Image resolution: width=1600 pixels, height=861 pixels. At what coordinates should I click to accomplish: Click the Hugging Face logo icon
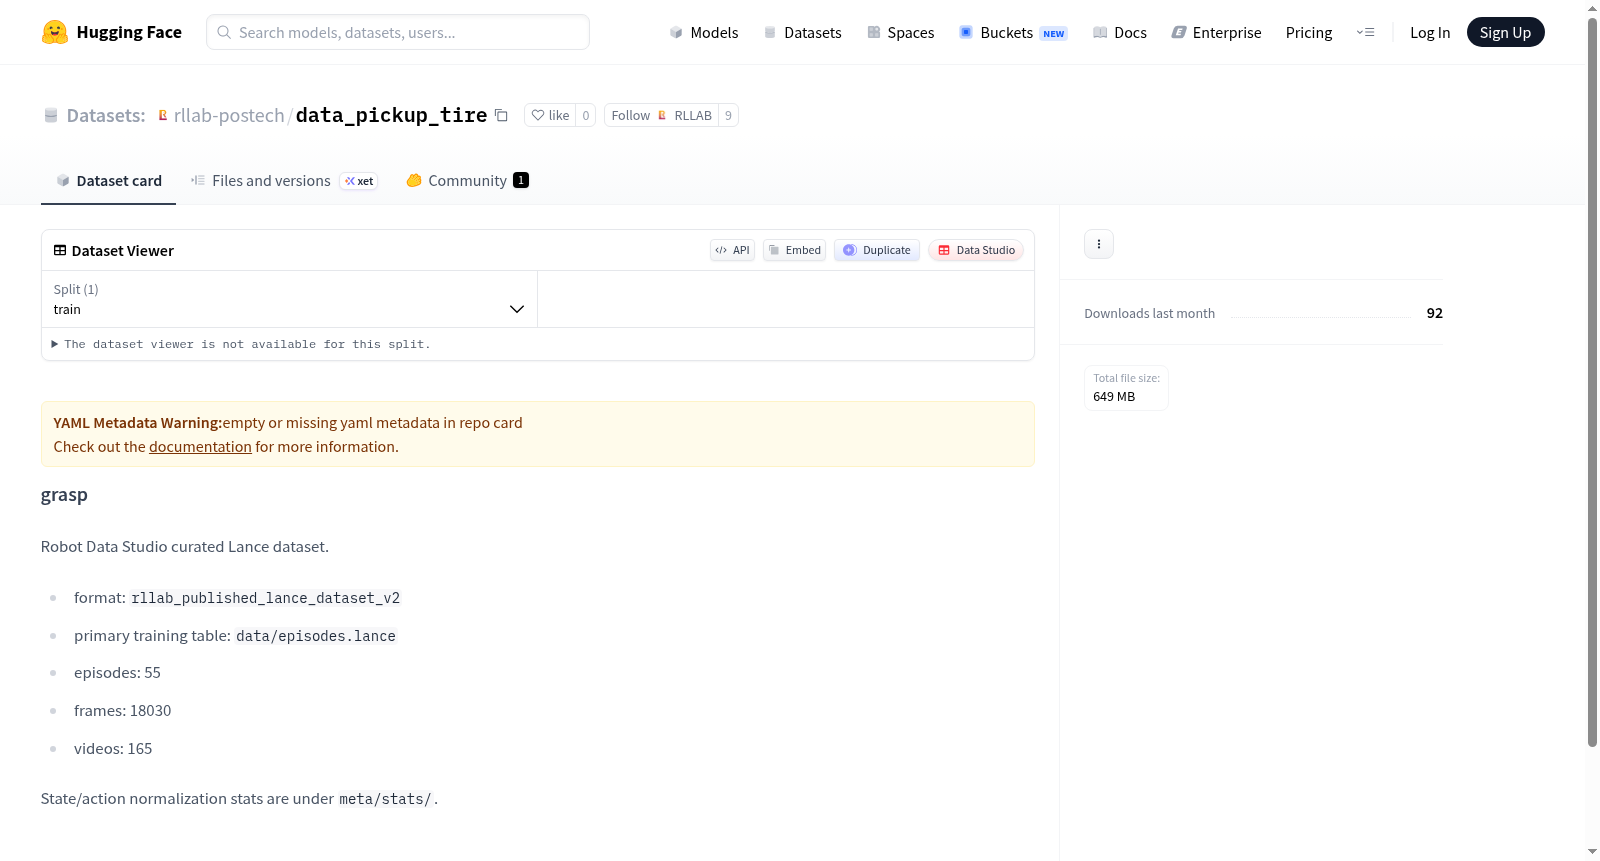pyautogui.click(x=55, y=32)
